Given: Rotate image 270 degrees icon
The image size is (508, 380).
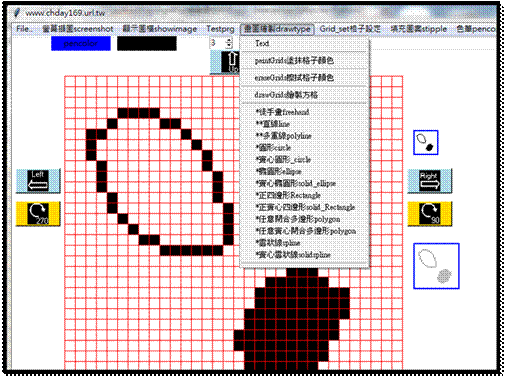Looking at the screenshot, I should [38, 214].
